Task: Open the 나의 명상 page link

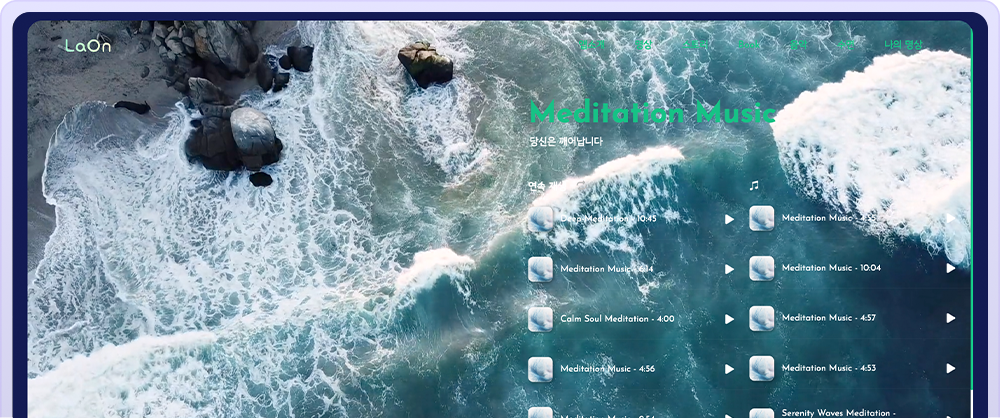Action: pos(903,45)
